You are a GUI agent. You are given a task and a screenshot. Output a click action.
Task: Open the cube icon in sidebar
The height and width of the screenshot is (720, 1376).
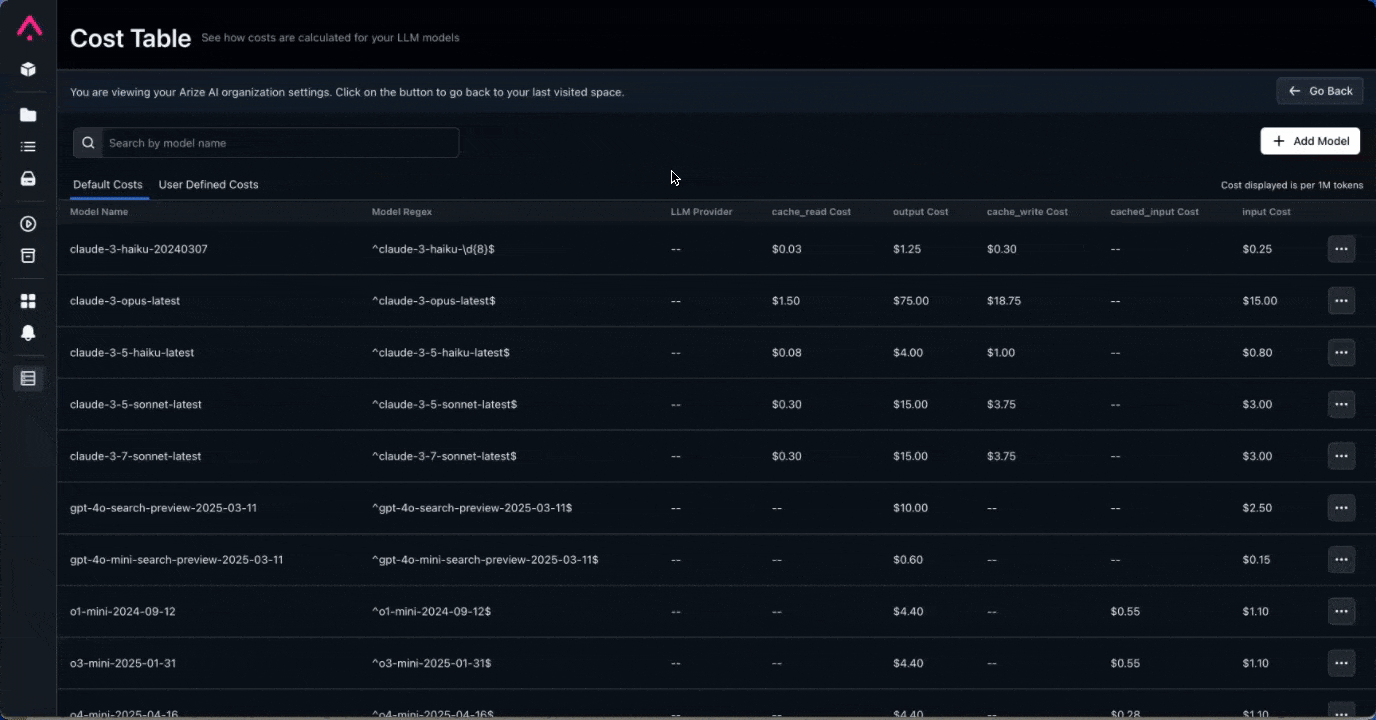click(x=28, y=69)
